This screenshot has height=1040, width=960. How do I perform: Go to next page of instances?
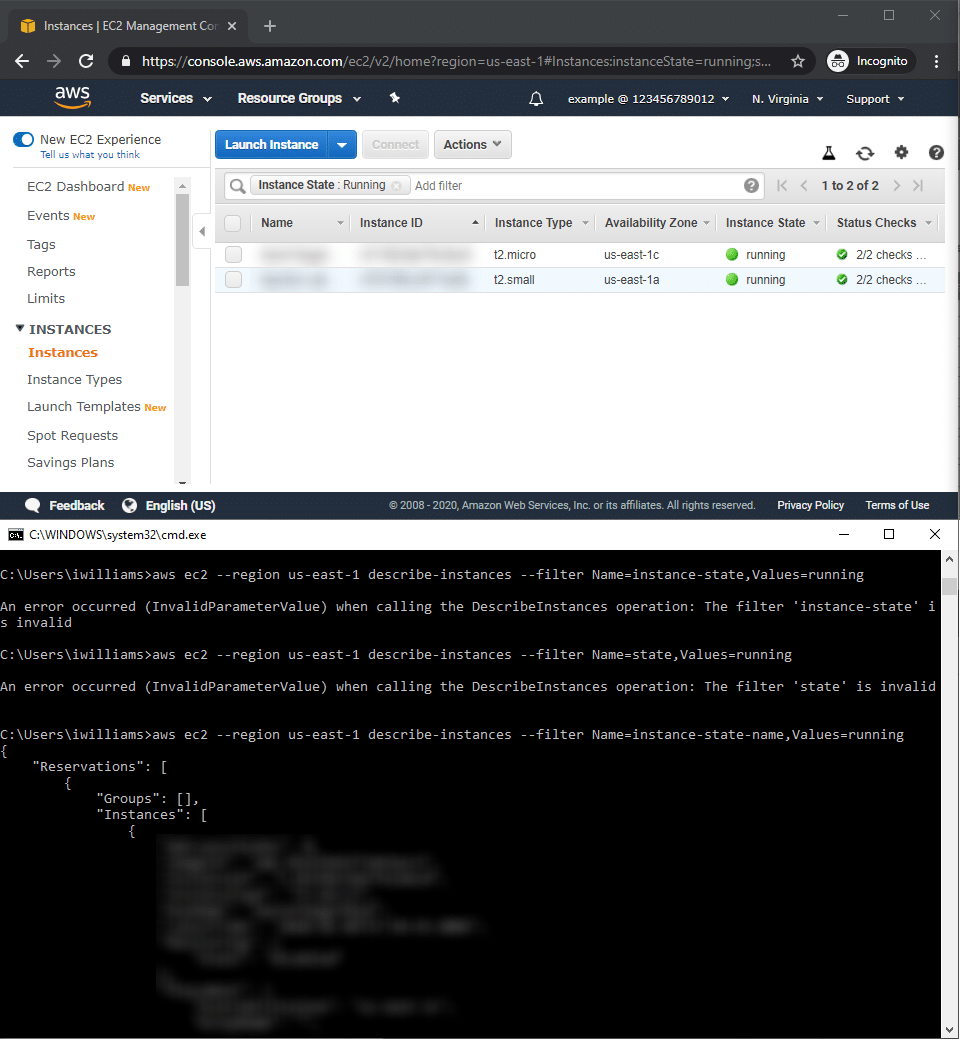[x=896, y=186]
